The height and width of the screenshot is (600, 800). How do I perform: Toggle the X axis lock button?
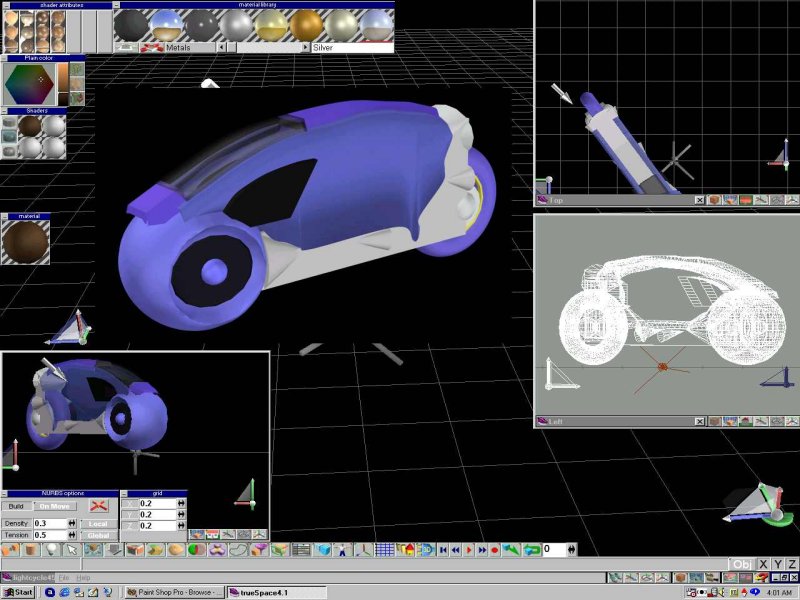point(763,564)
